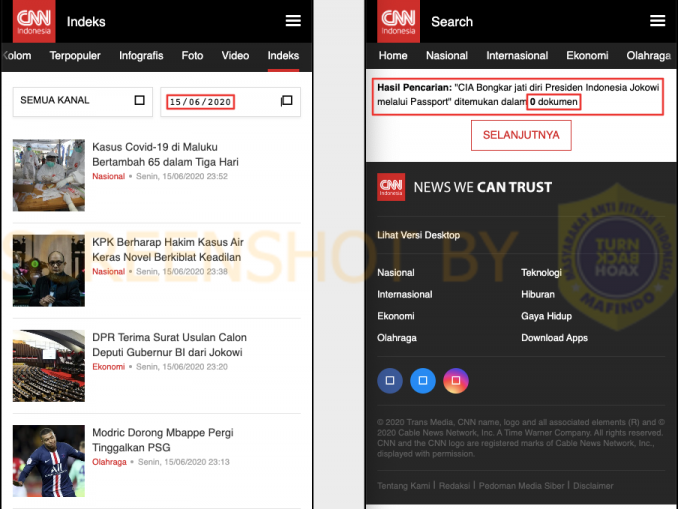Click CNN footer logo near News We Can Trust

point(391,187)
